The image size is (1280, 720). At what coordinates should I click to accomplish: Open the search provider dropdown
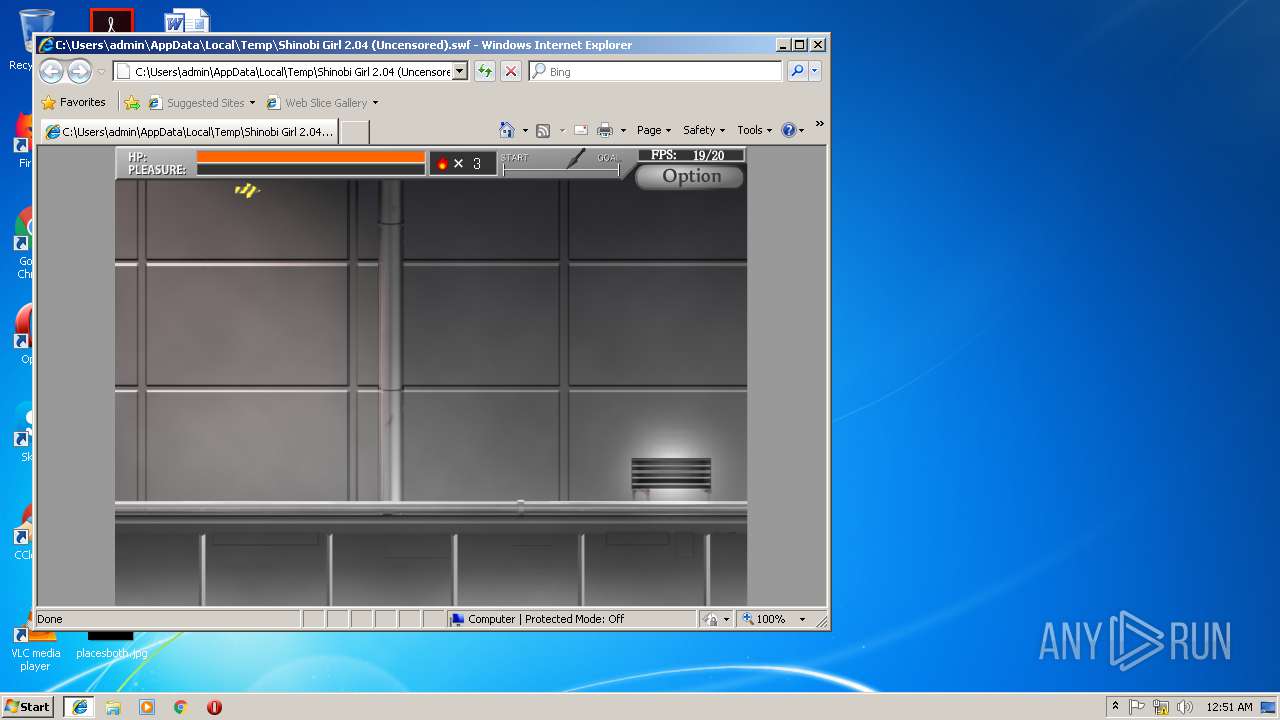click(815, 71)
